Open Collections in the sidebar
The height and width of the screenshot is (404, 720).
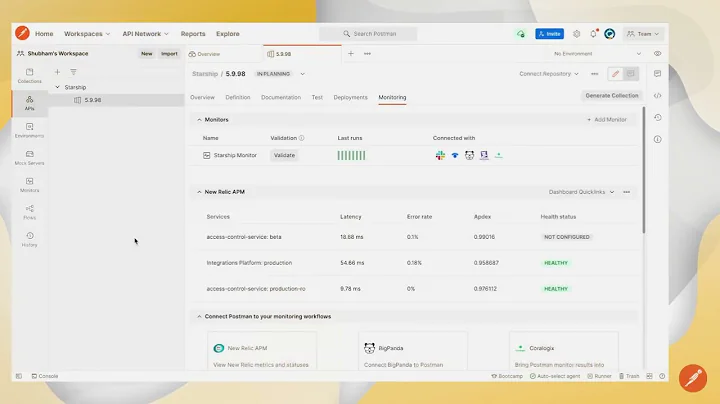coord(29,76)
